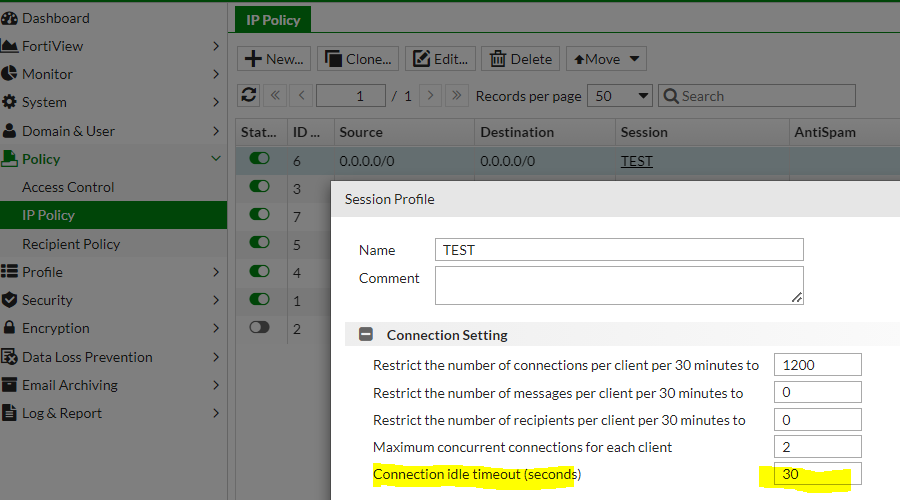This screenshot has height=500, width=900.
Task: Click the Email Archiving icon in sidebar
Action: [10, 385]
